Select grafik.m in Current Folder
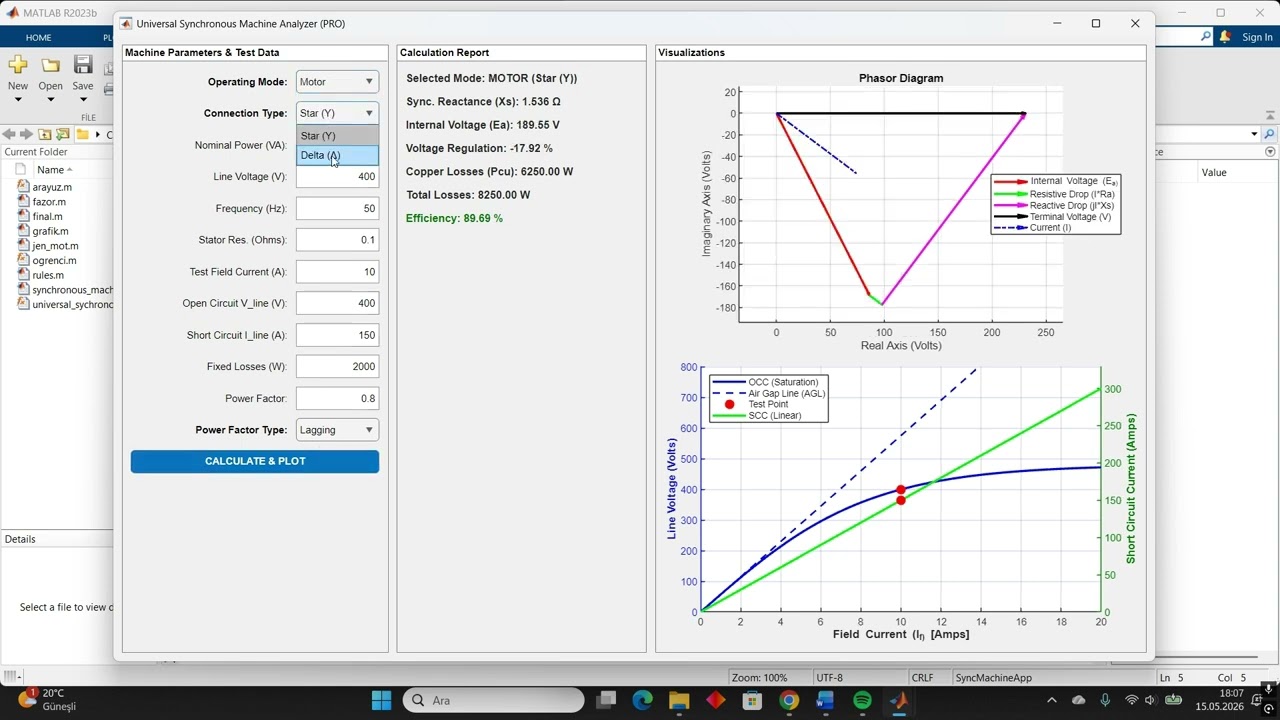Image resolution: width=1280 pixels, height=720 pixels. click(50, 231)
